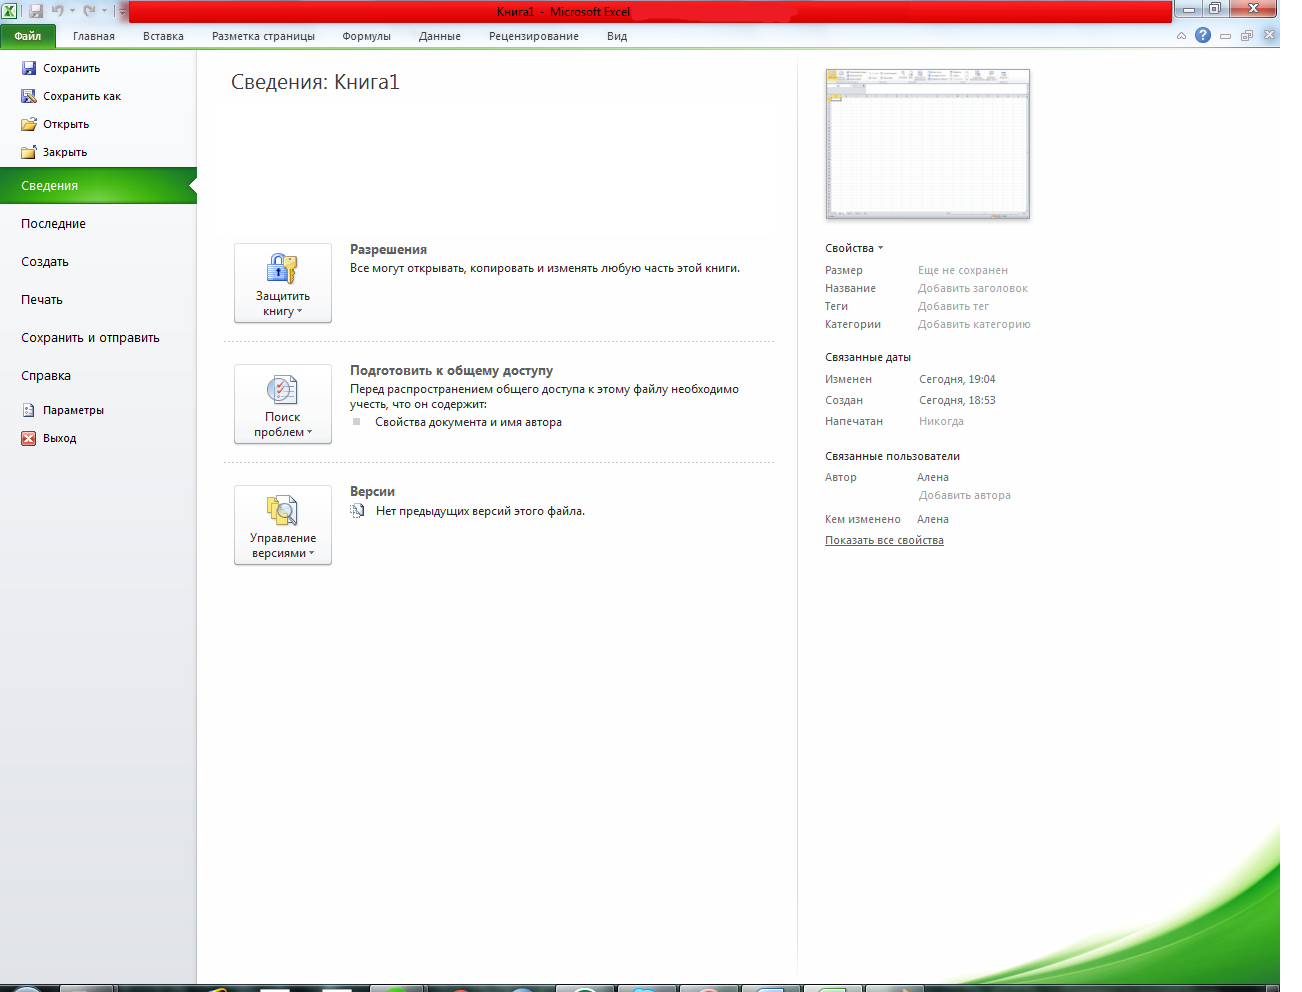Click the Excel logo in title bar
The width and height of the screenshot is (1302, 992).
[10, 11]
